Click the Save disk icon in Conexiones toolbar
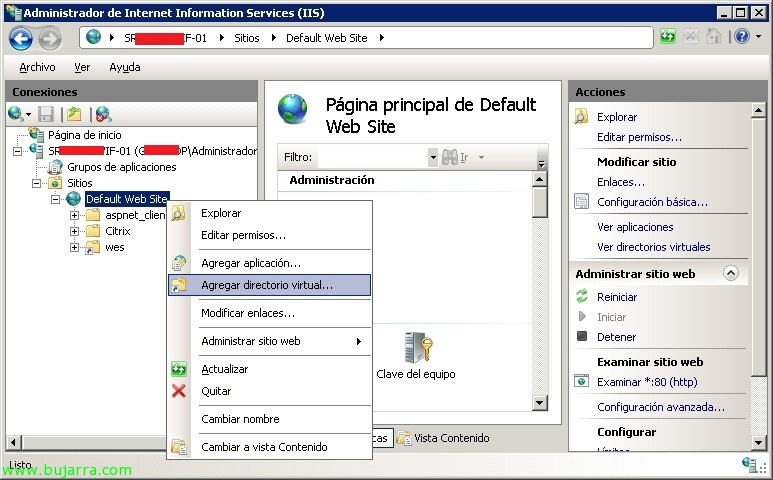The width and height of the screenshot is (773, 480). pos(46,114)
